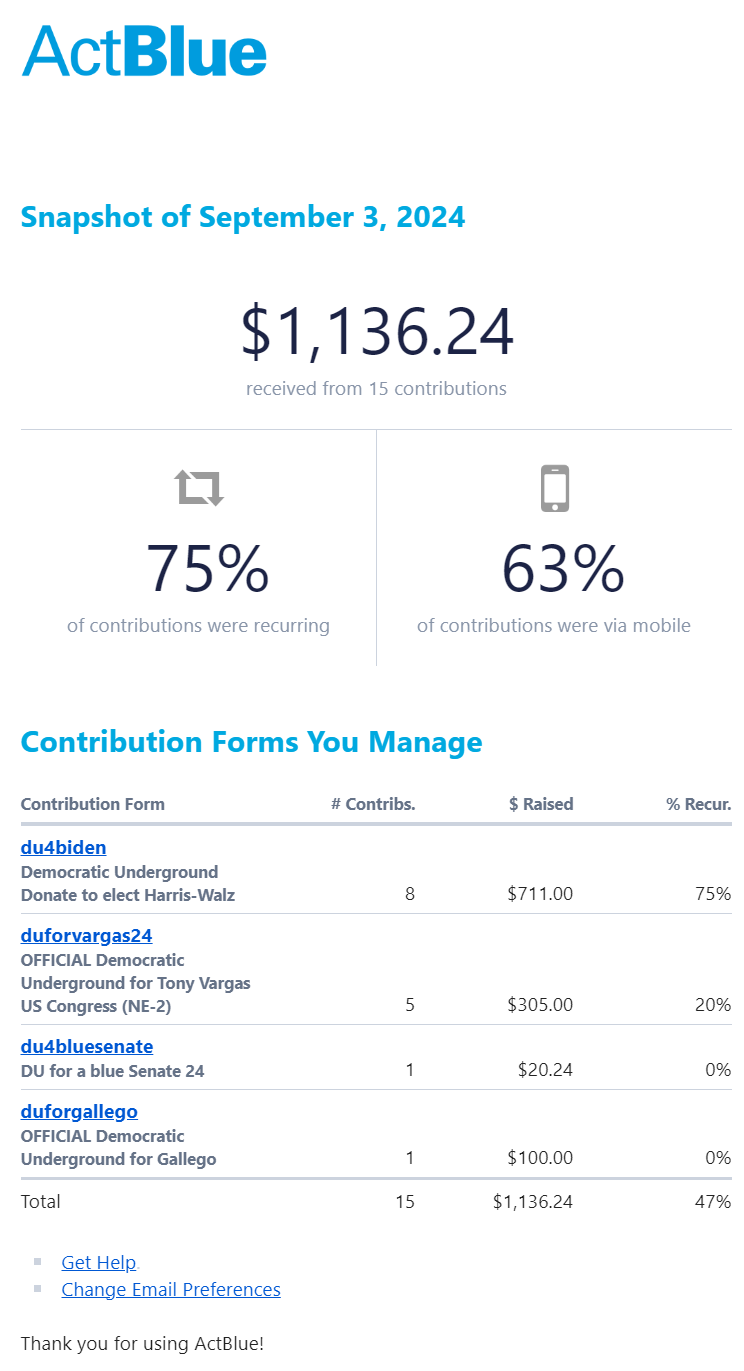Click the 63% mobile statistic

tap(563, 568)
